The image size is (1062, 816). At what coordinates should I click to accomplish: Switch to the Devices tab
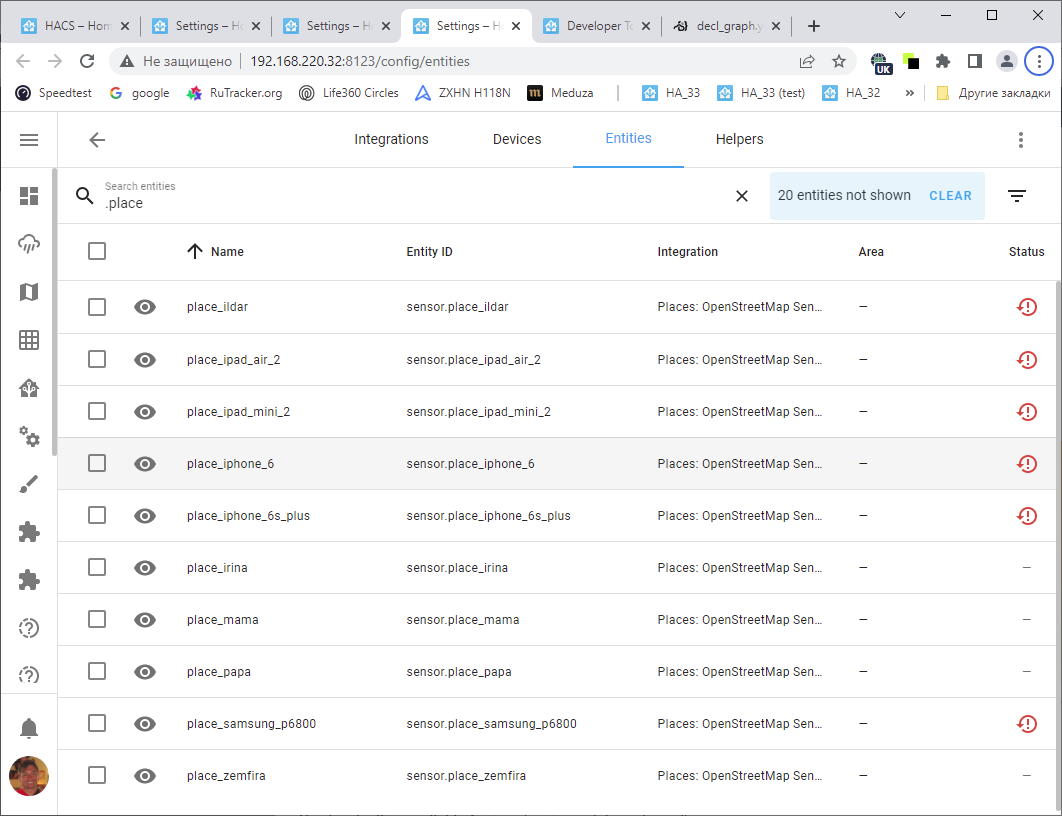coord(517,139)
